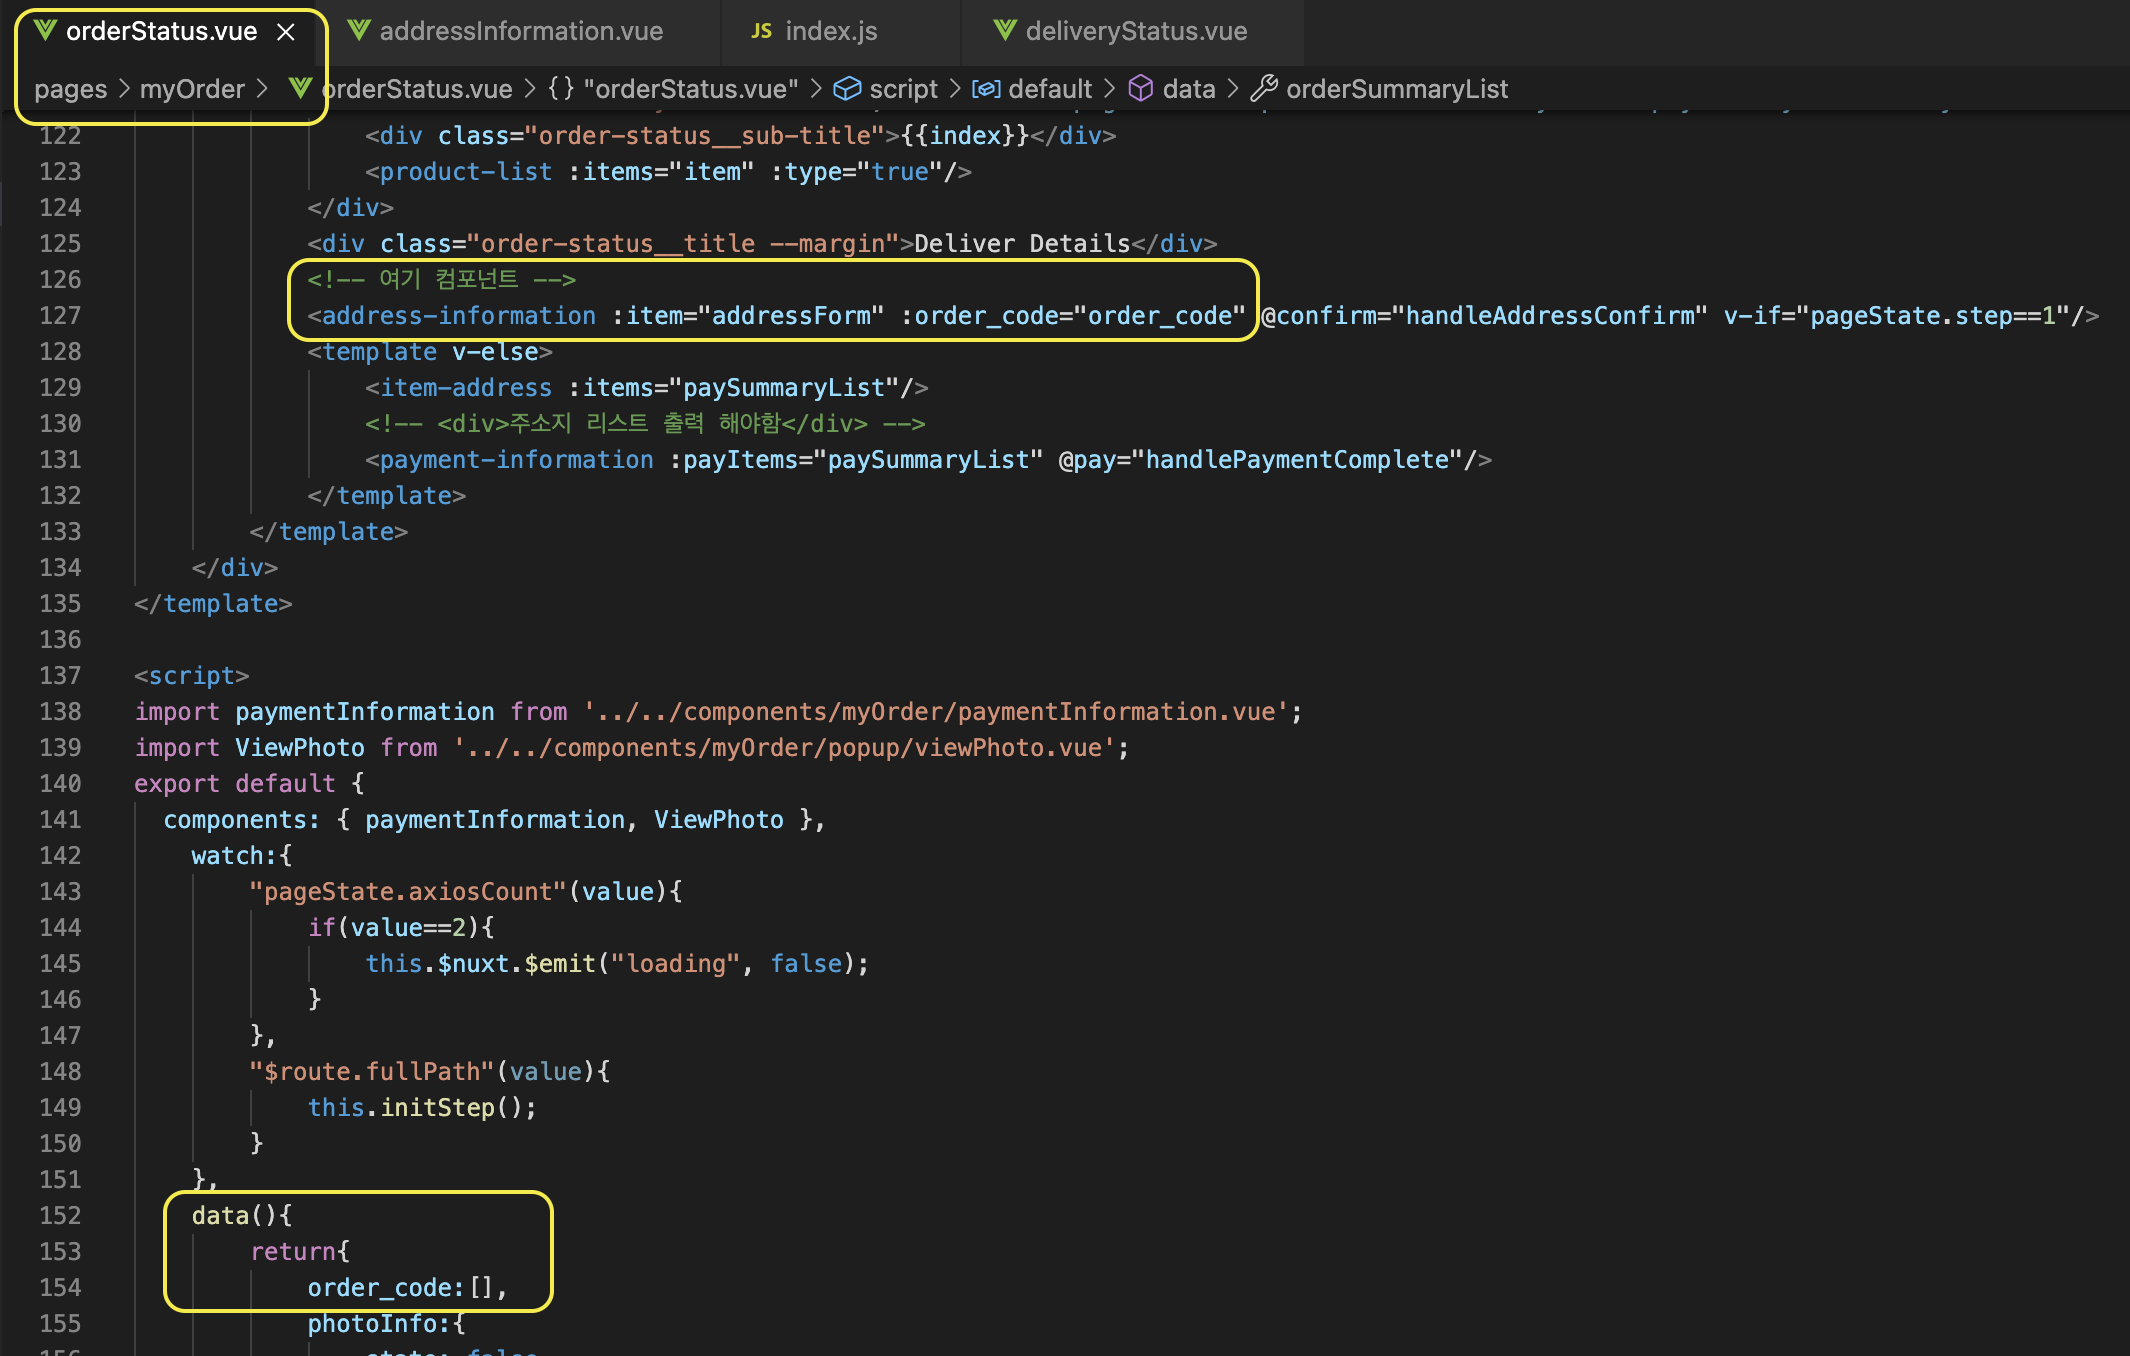Click 'photoInfo:{' on line 155
Screen dimensions: 2130x1356
(x=386, y=1323)
